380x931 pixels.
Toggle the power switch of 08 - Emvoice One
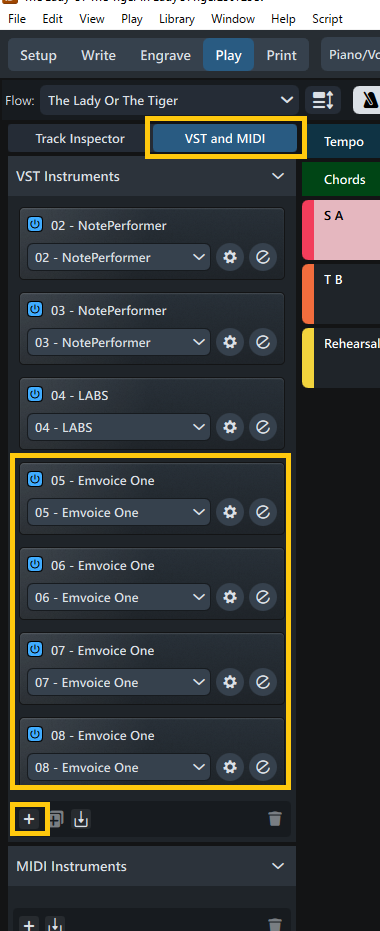(x=35, y=734)
